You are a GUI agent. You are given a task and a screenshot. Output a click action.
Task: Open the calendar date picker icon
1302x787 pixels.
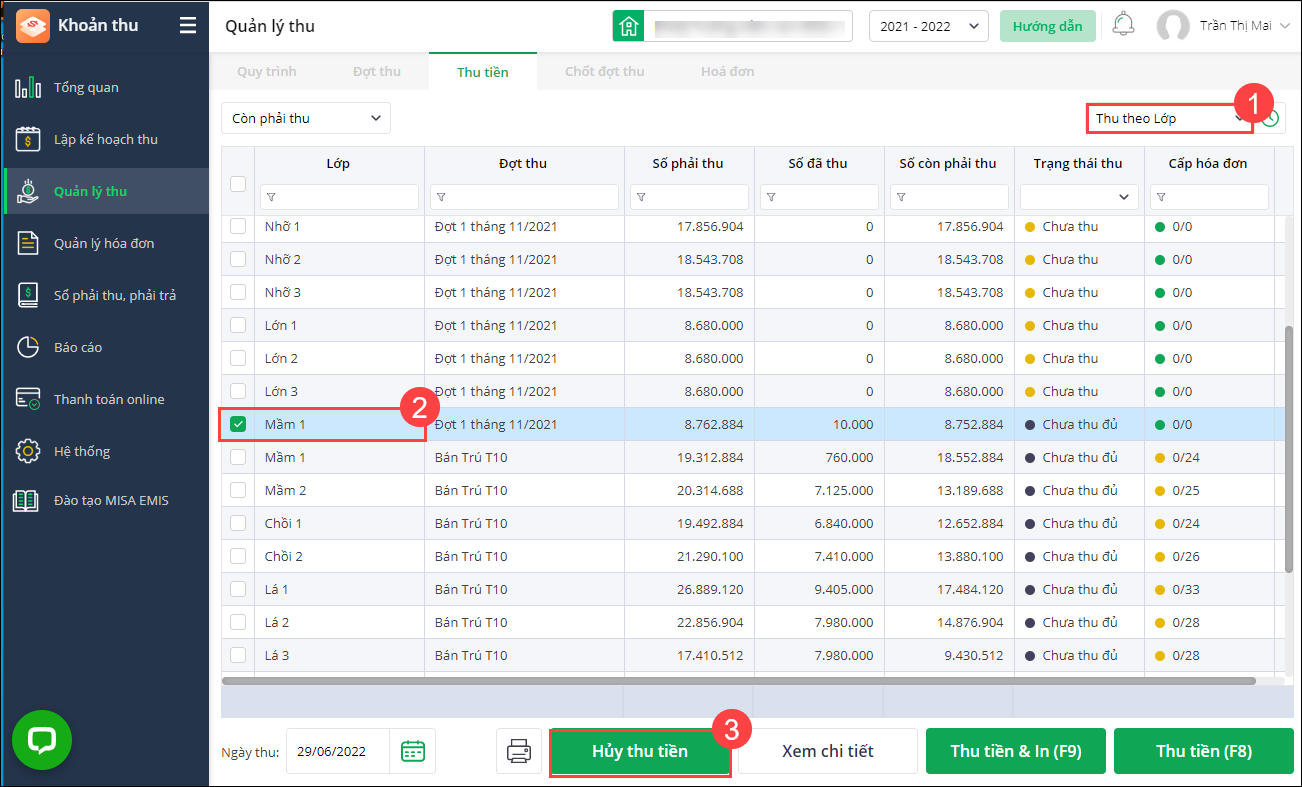click(x=413, y=751)
